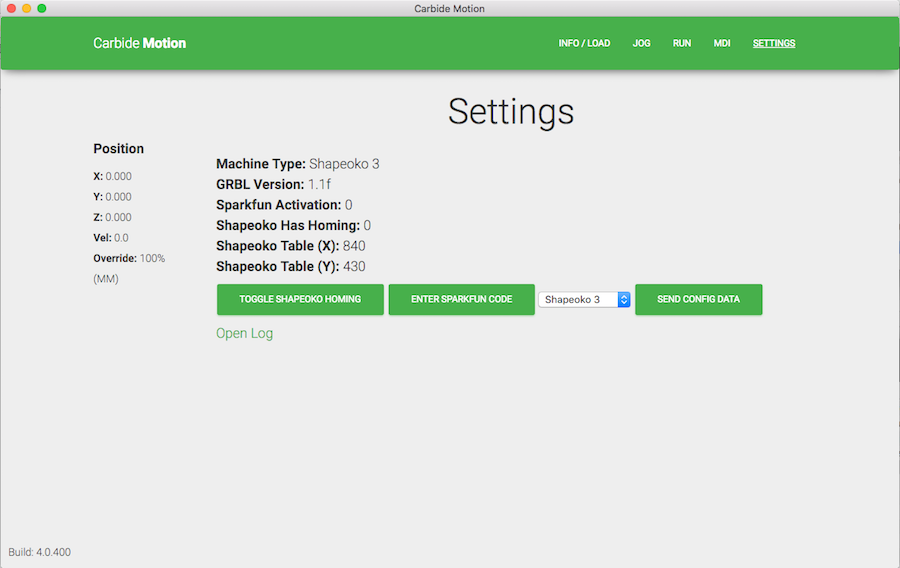Minimize the window with yellow button
This screenshot has height=568, width=900.
click(26, 8)
